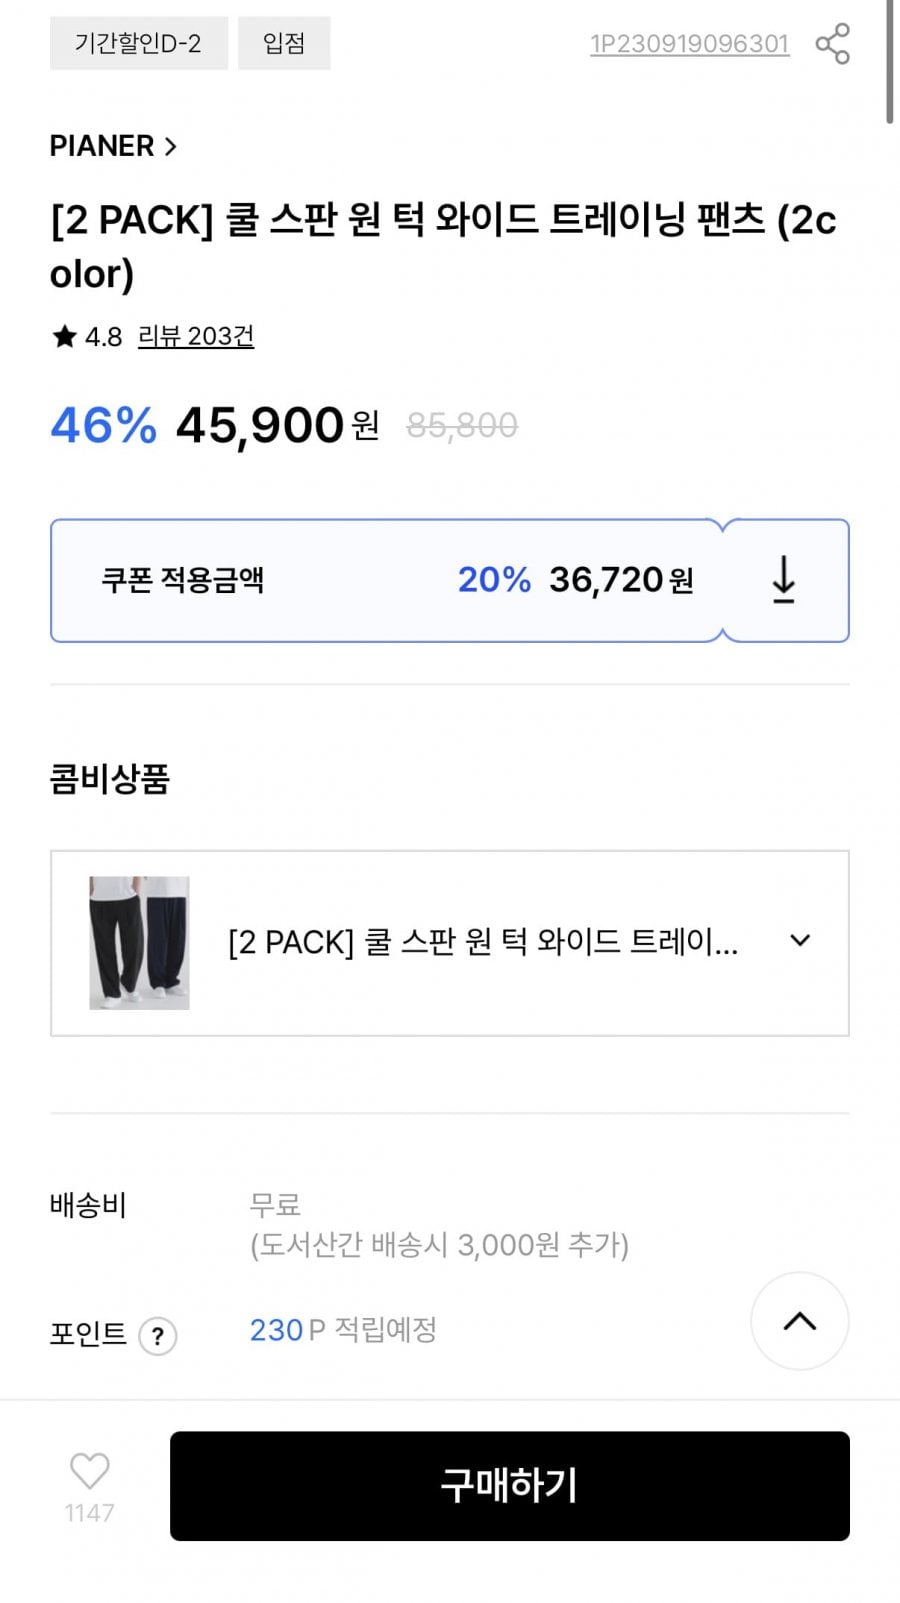Screen dimensions: 900x1603
Task: Click the 쿠폰 적용금액 coupon box
Action: [385, 580]
